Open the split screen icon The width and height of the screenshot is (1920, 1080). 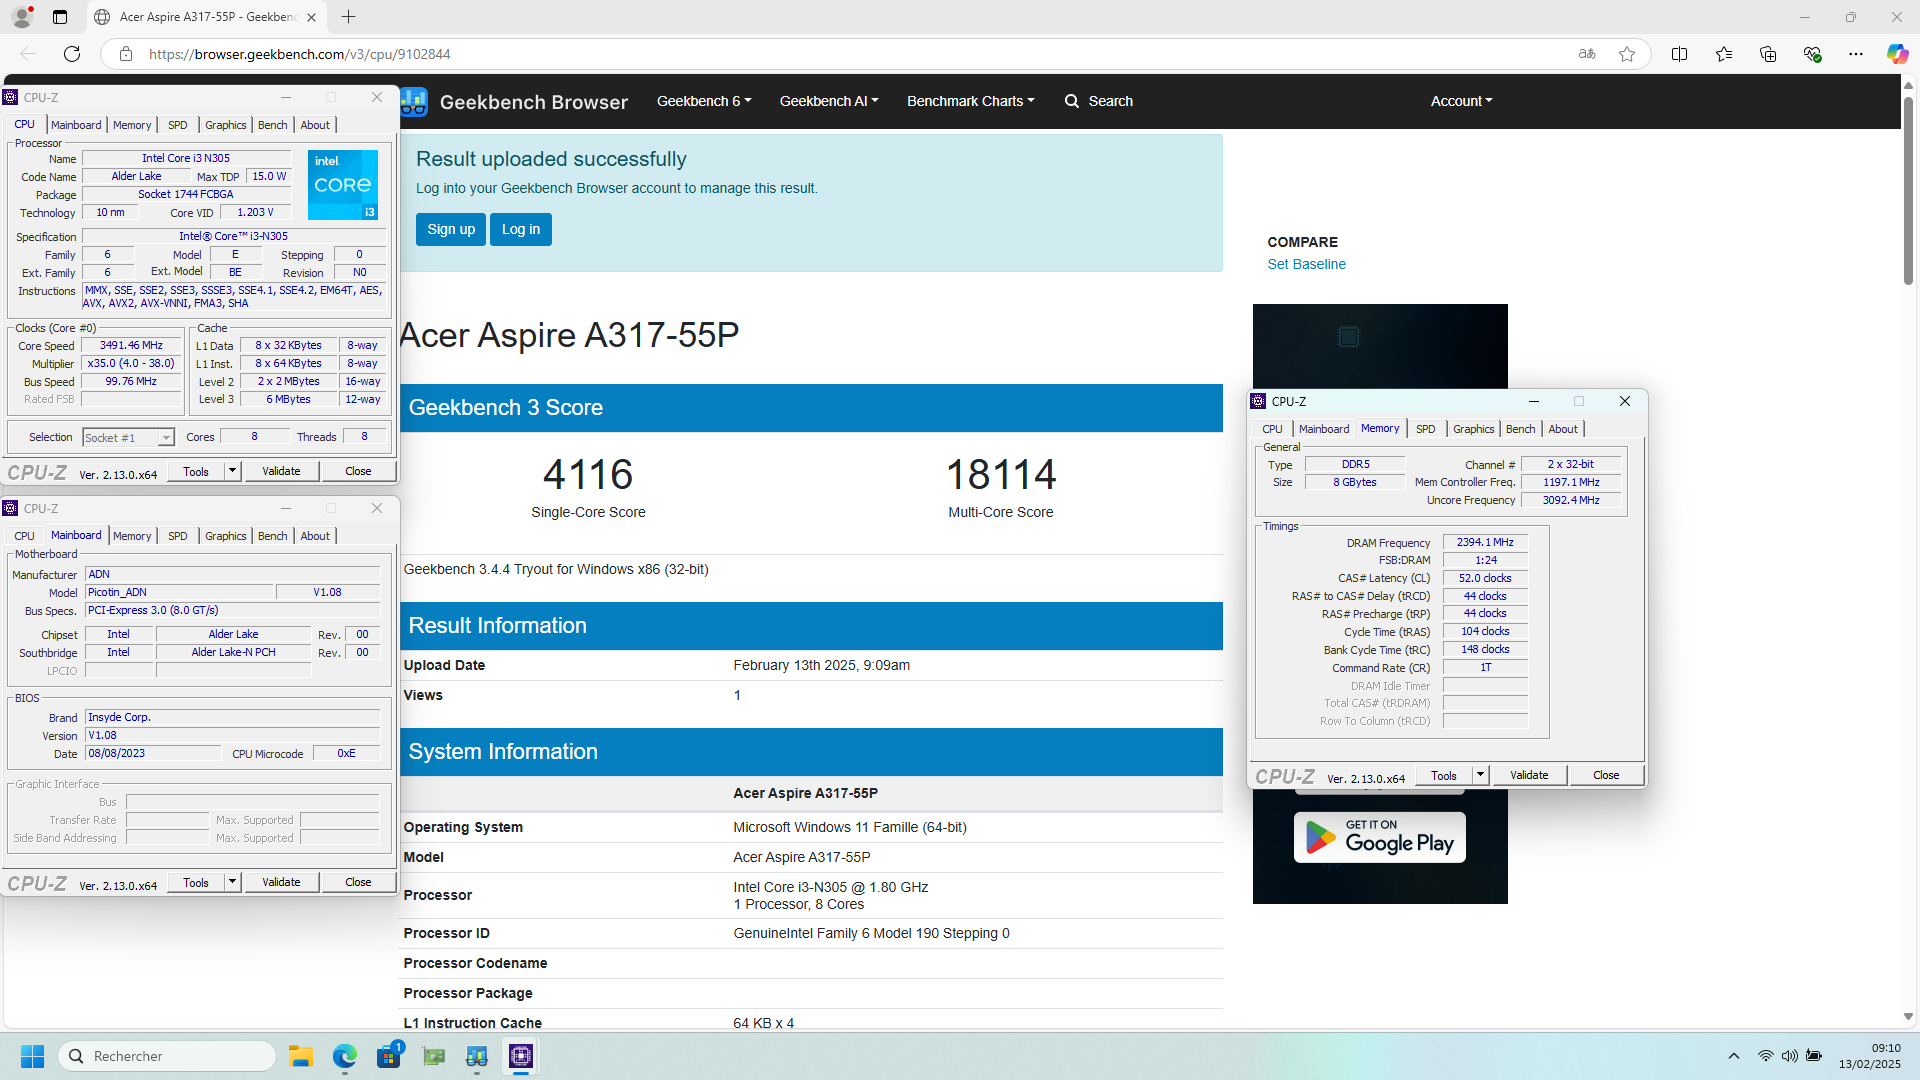[1680, 54]
